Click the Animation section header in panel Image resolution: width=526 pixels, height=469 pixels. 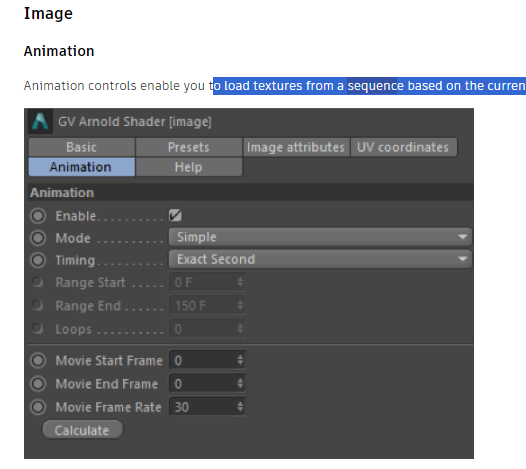[251, 193]
